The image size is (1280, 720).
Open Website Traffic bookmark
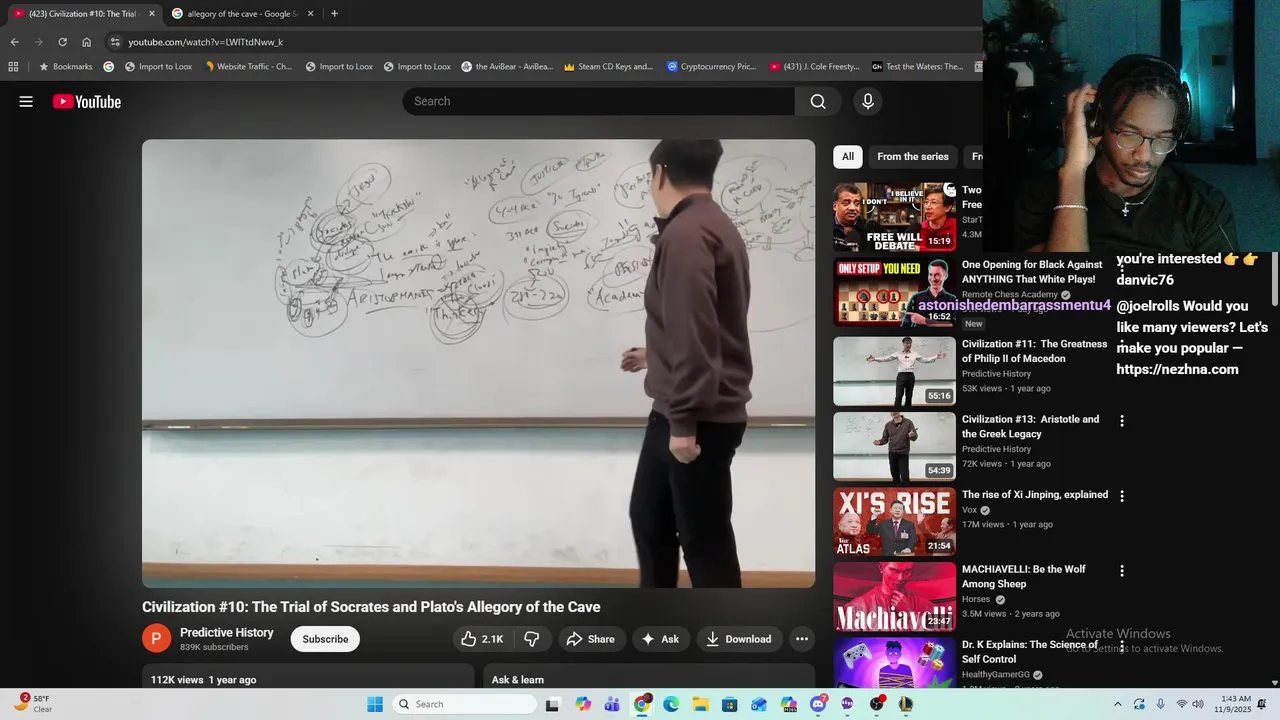click(248, 67)
